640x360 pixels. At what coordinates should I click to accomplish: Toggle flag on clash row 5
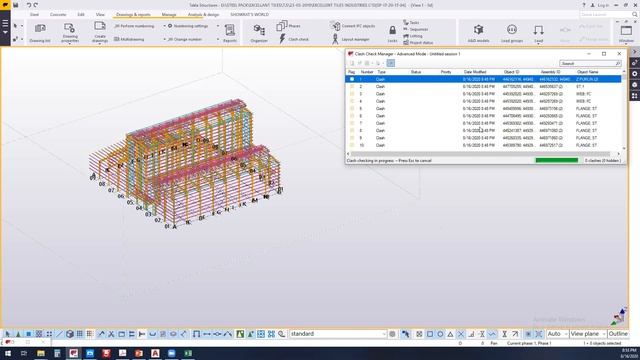[x=352, y=109]
